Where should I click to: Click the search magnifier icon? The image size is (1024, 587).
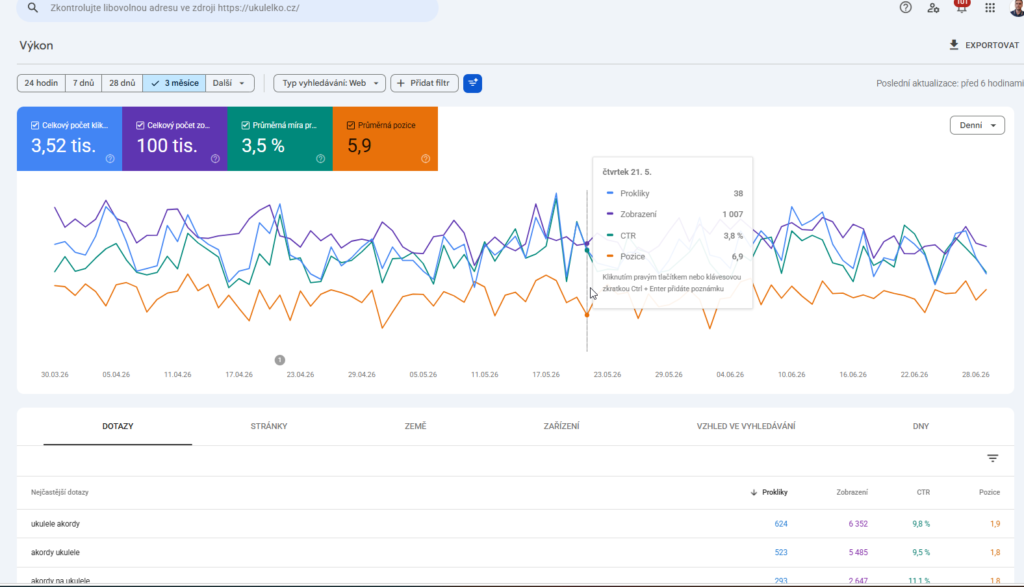pos(33,8)
